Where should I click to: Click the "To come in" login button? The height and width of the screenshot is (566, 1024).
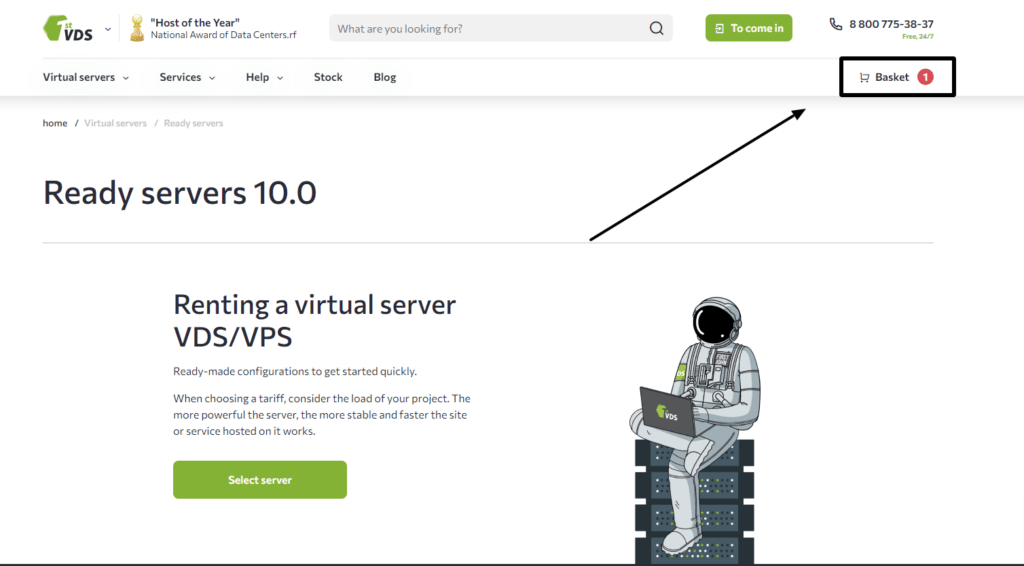[x=748, y=28]
